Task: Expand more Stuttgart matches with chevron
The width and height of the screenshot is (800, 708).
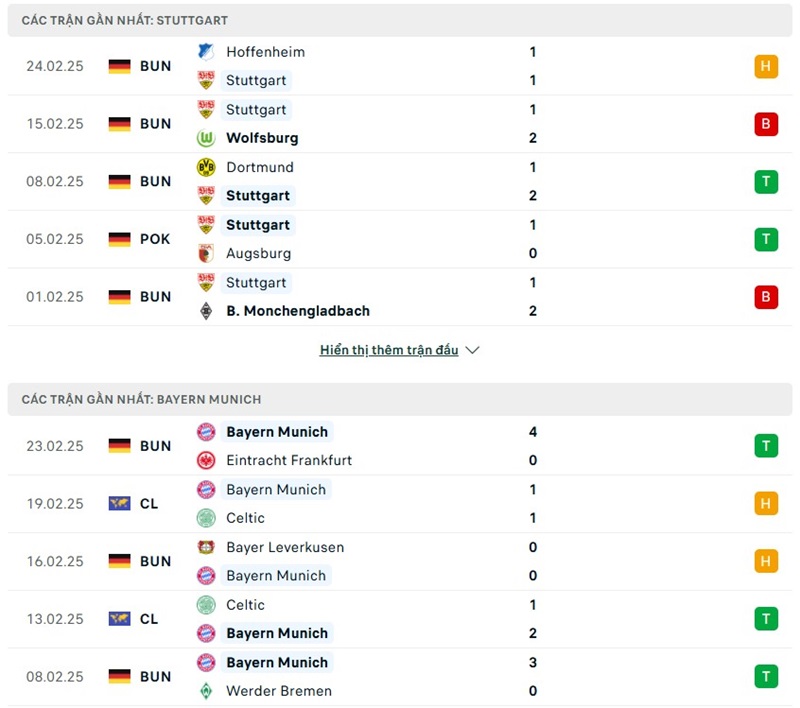Action: 473,350
